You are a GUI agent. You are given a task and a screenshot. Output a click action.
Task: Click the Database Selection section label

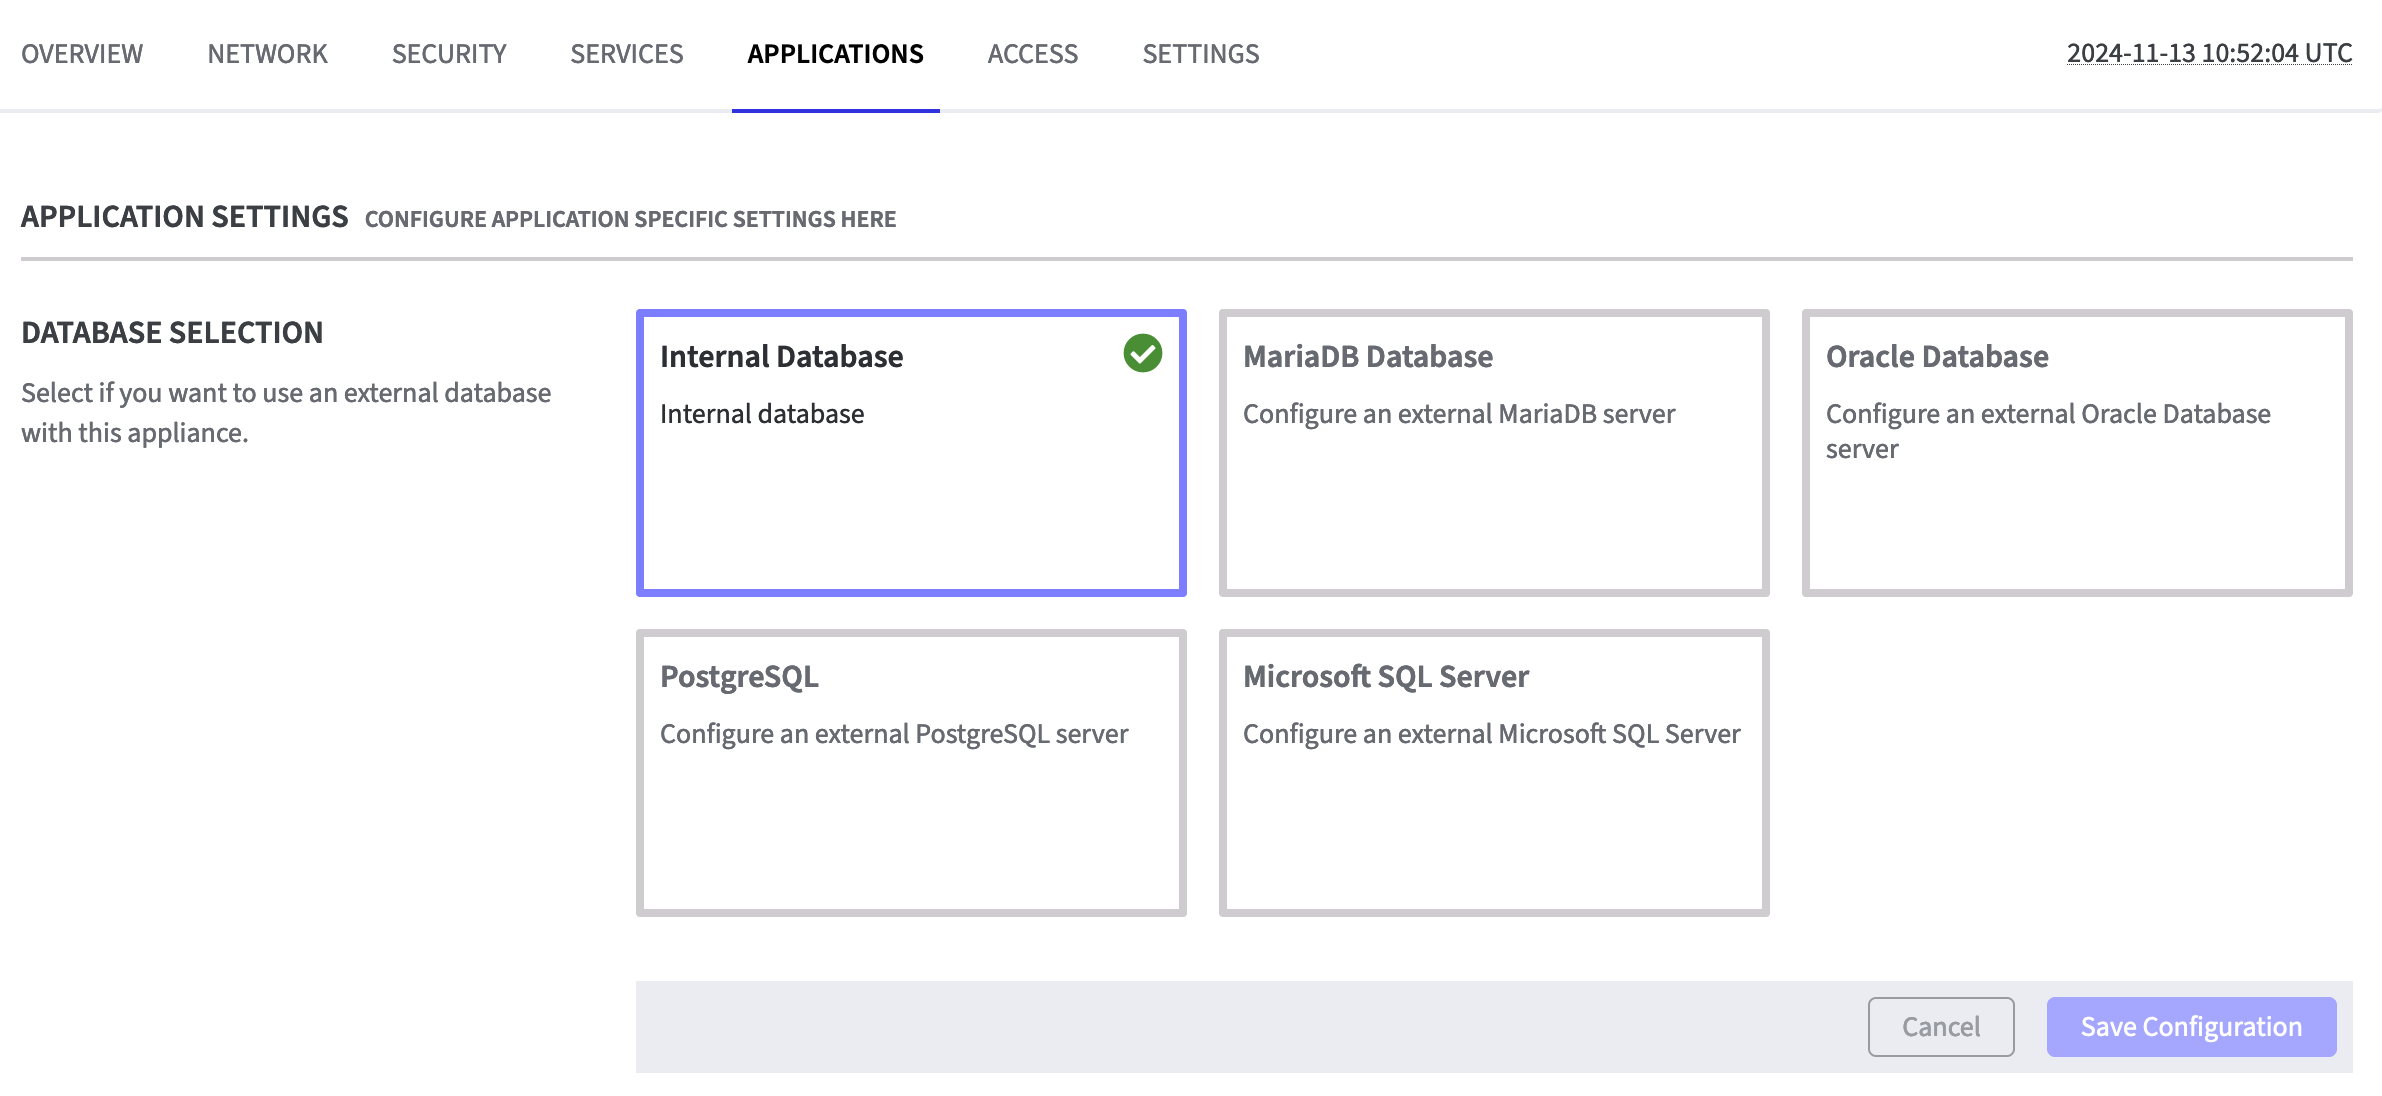tap(172, 333)
